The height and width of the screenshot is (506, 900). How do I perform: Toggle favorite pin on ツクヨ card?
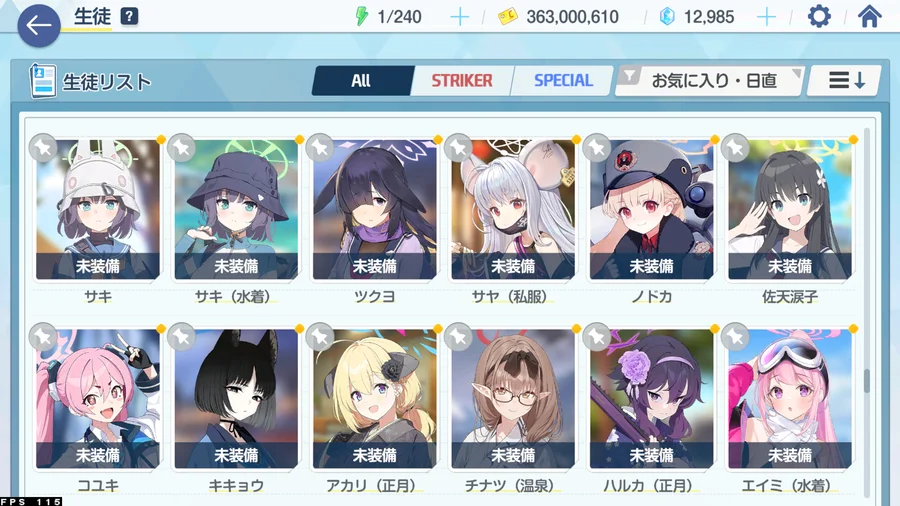point(320,148)
